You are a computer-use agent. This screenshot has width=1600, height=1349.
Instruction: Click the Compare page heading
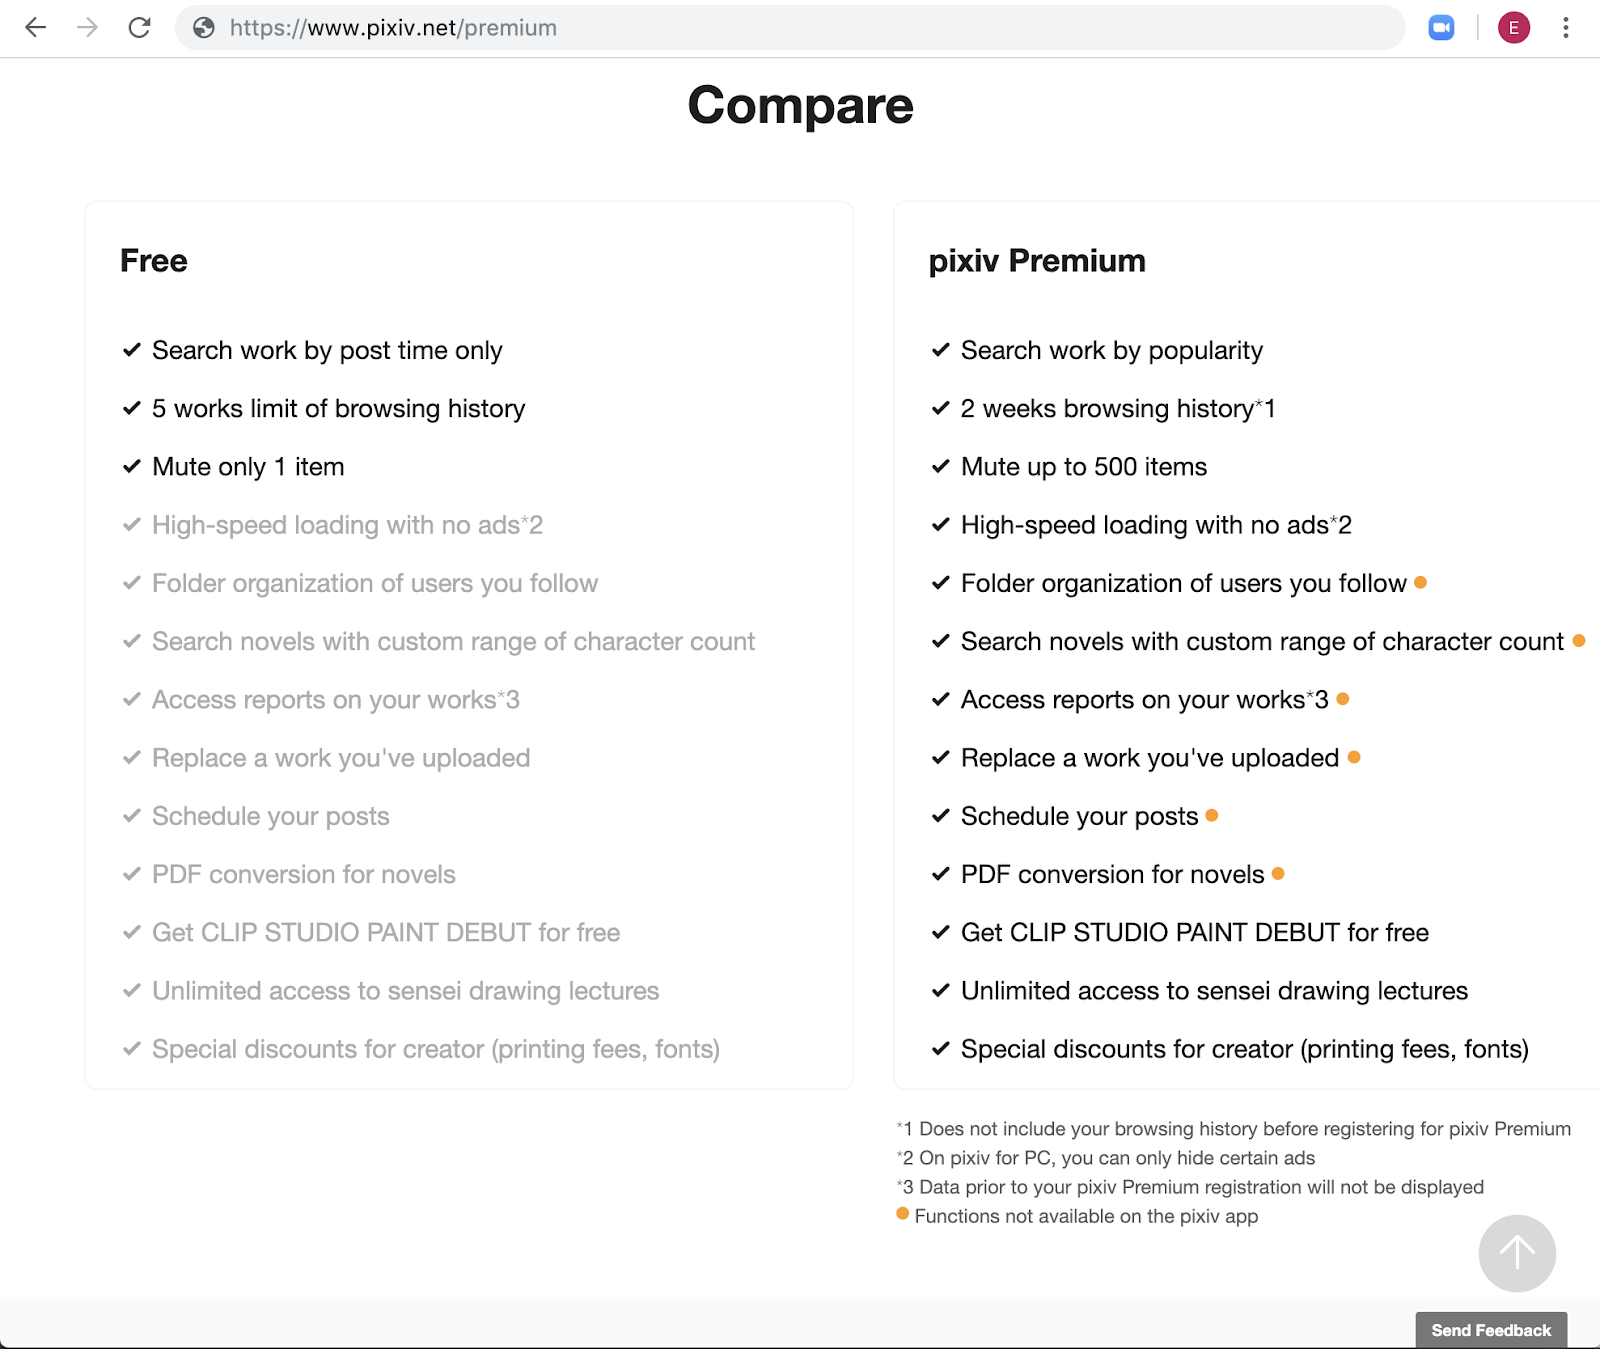(800, 106)
